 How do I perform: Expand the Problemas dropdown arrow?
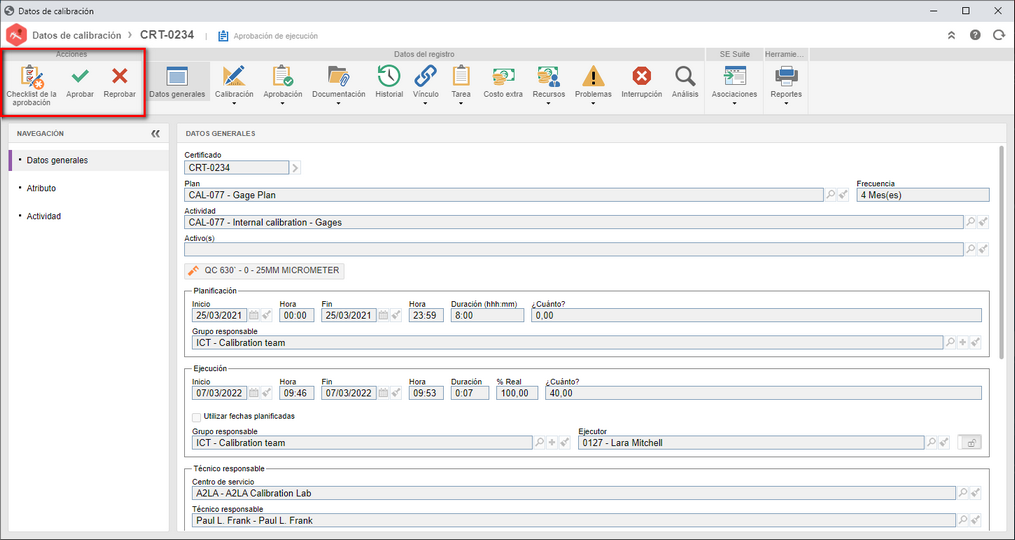coord(593,104)
